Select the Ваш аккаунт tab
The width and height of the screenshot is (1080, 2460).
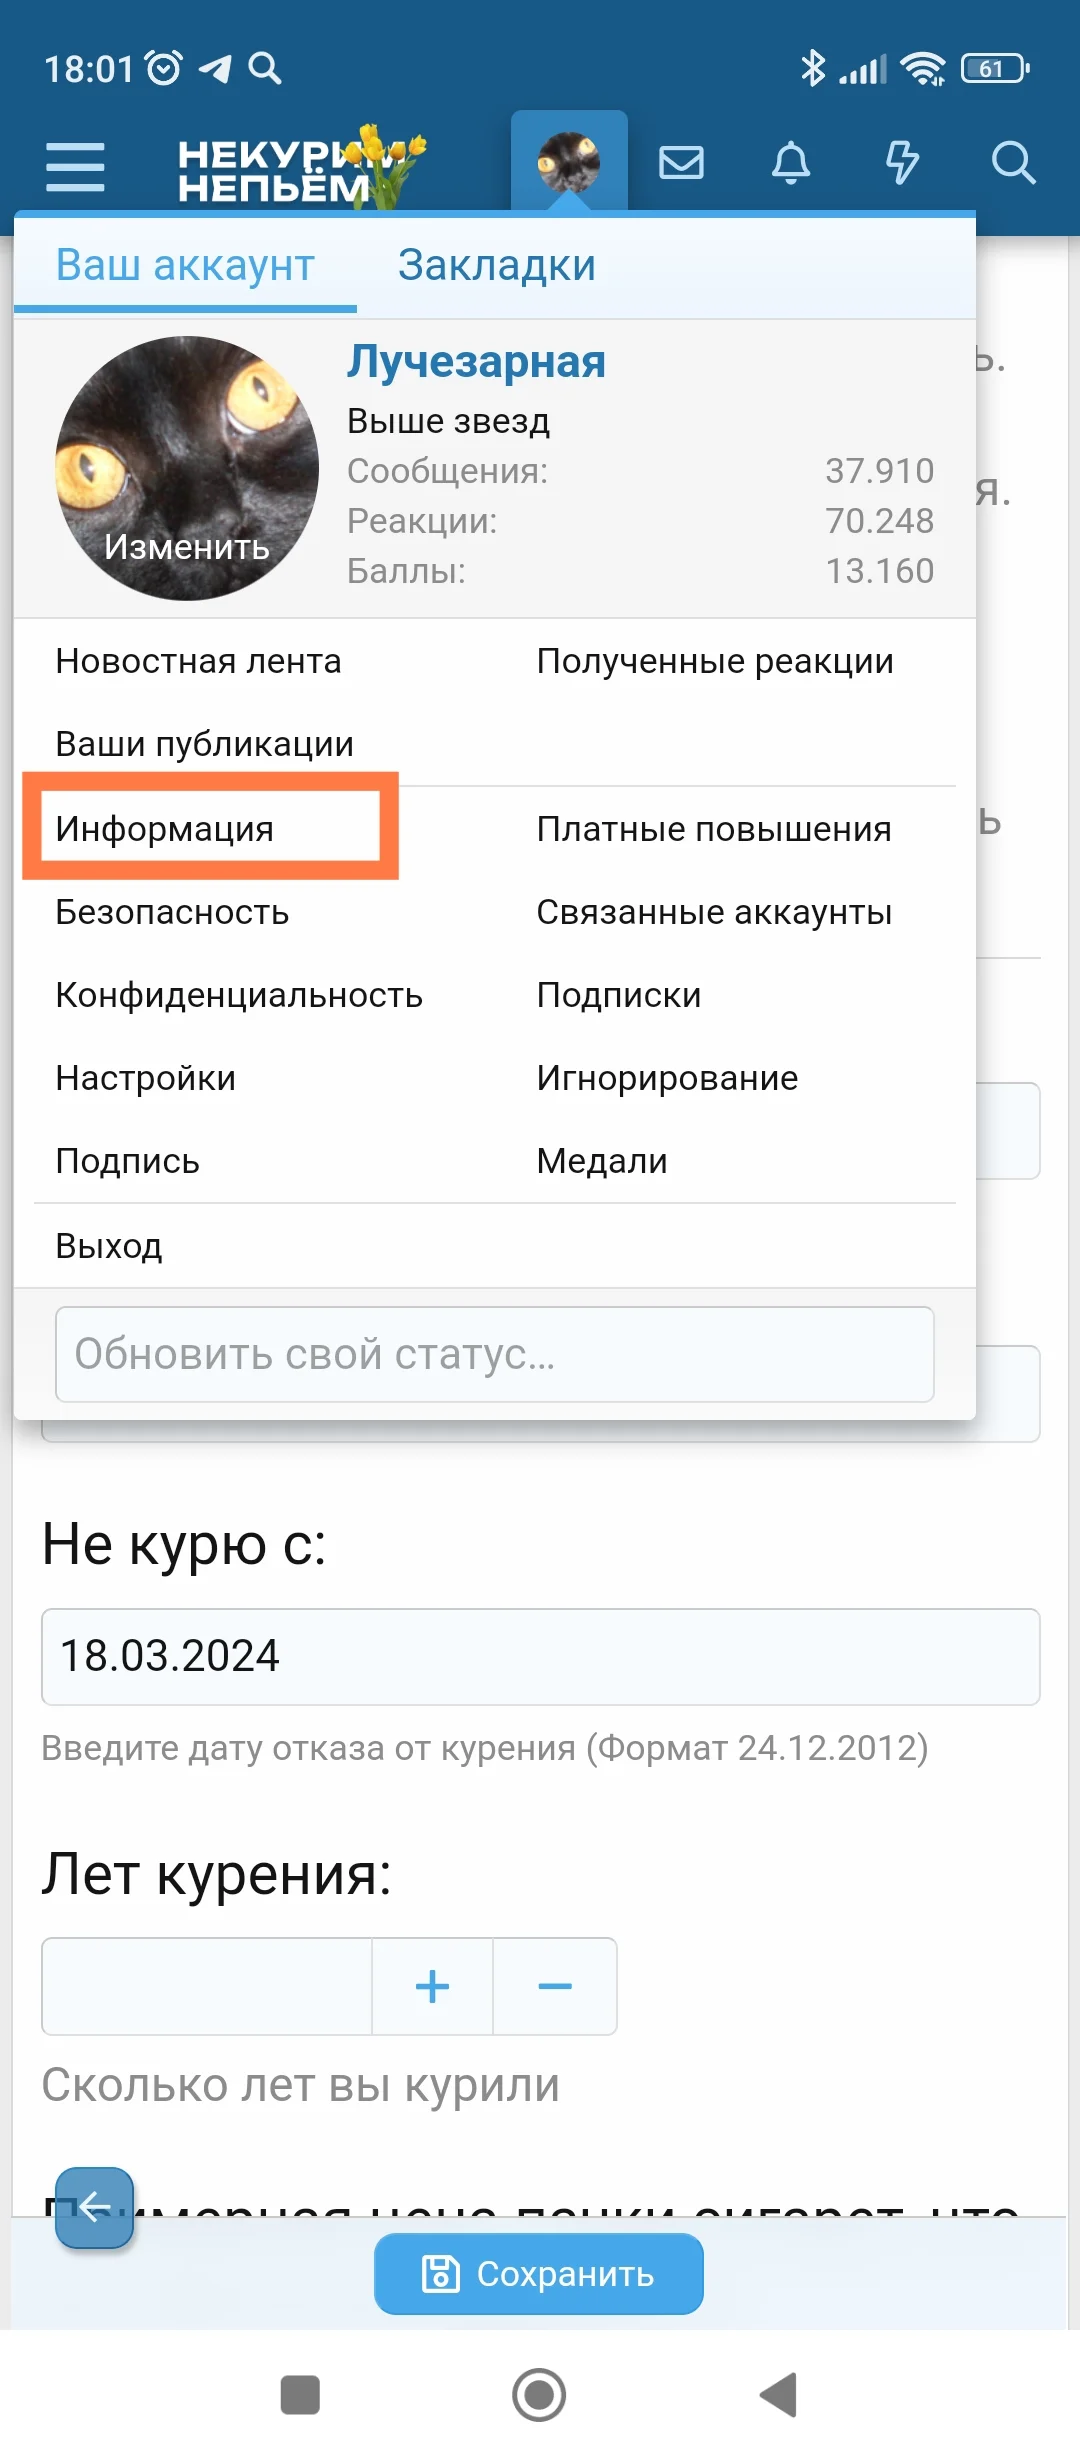click(x=185, y=265)
